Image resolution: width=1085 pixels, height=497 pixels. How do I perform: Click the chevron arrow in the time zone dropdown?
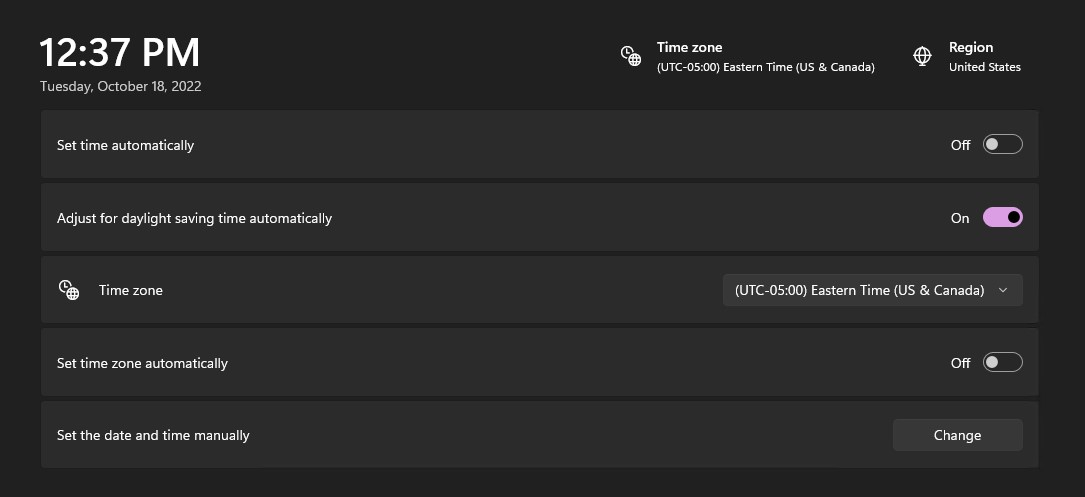[1003, 290]
